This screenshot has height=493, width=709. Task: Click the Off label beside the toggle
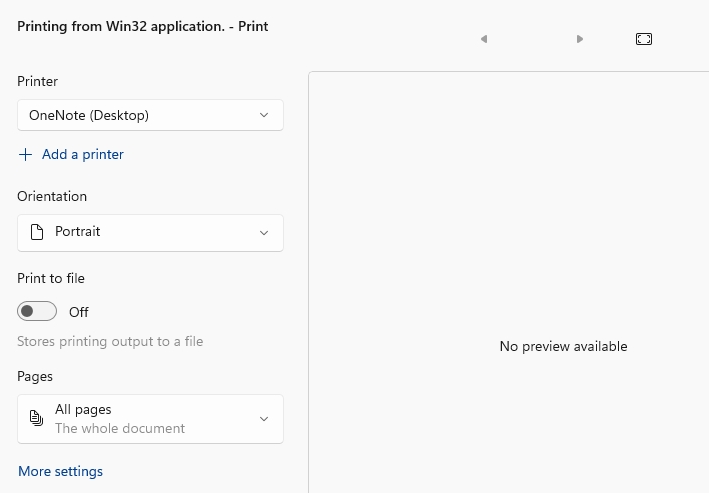pyautogui.click(x=79, y=312)
